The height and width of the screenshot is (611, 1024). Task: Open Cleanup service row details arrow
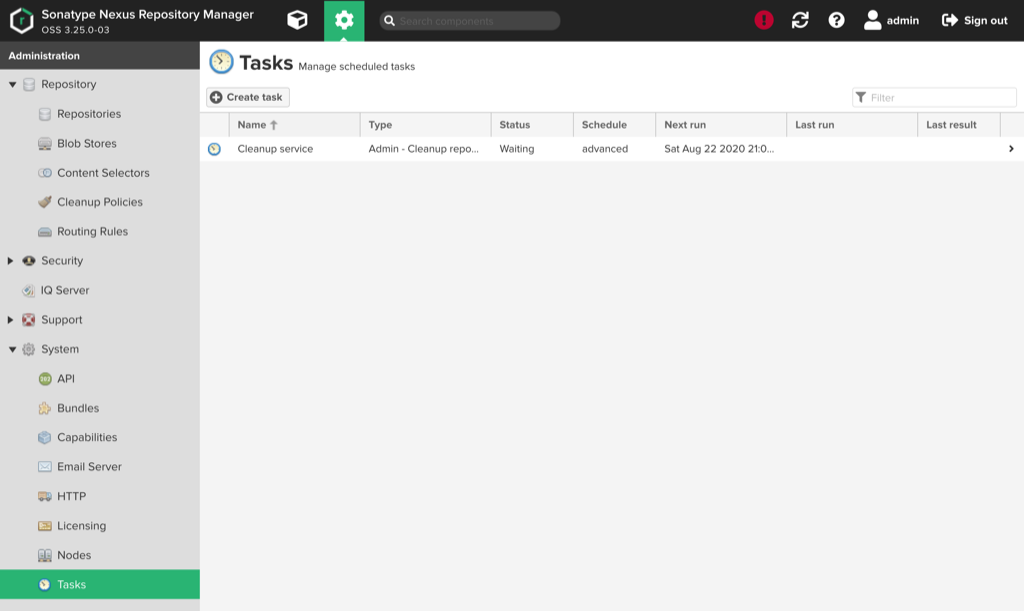click(1011, 149)
